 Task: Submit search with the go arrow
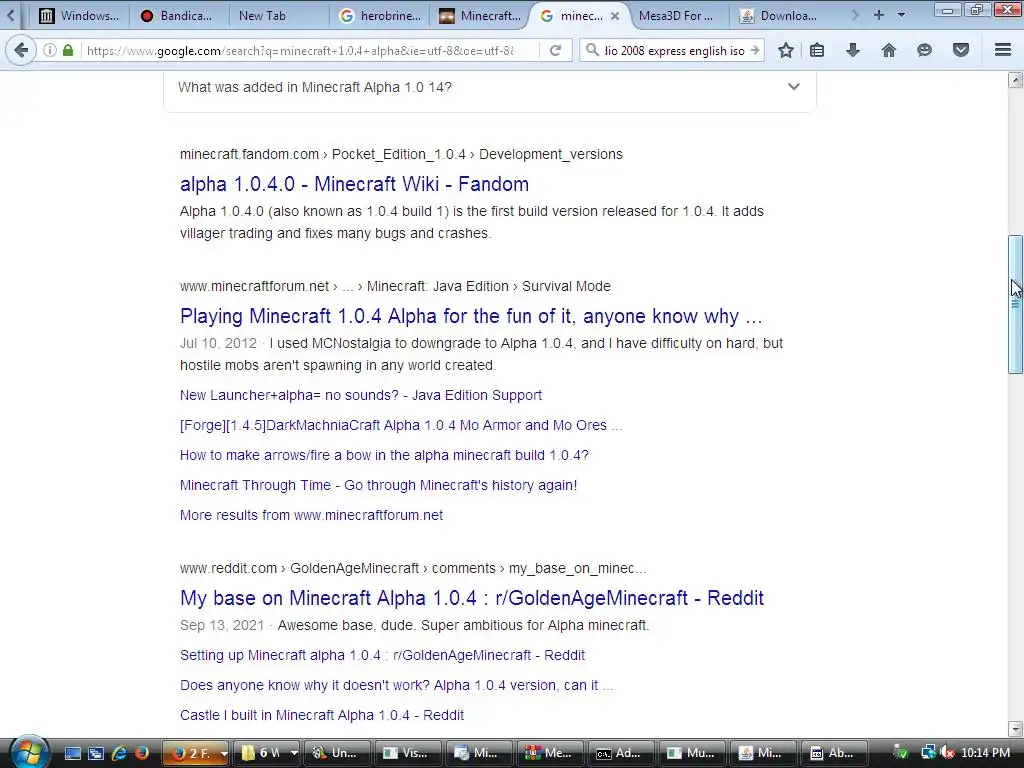click(755, 50)
